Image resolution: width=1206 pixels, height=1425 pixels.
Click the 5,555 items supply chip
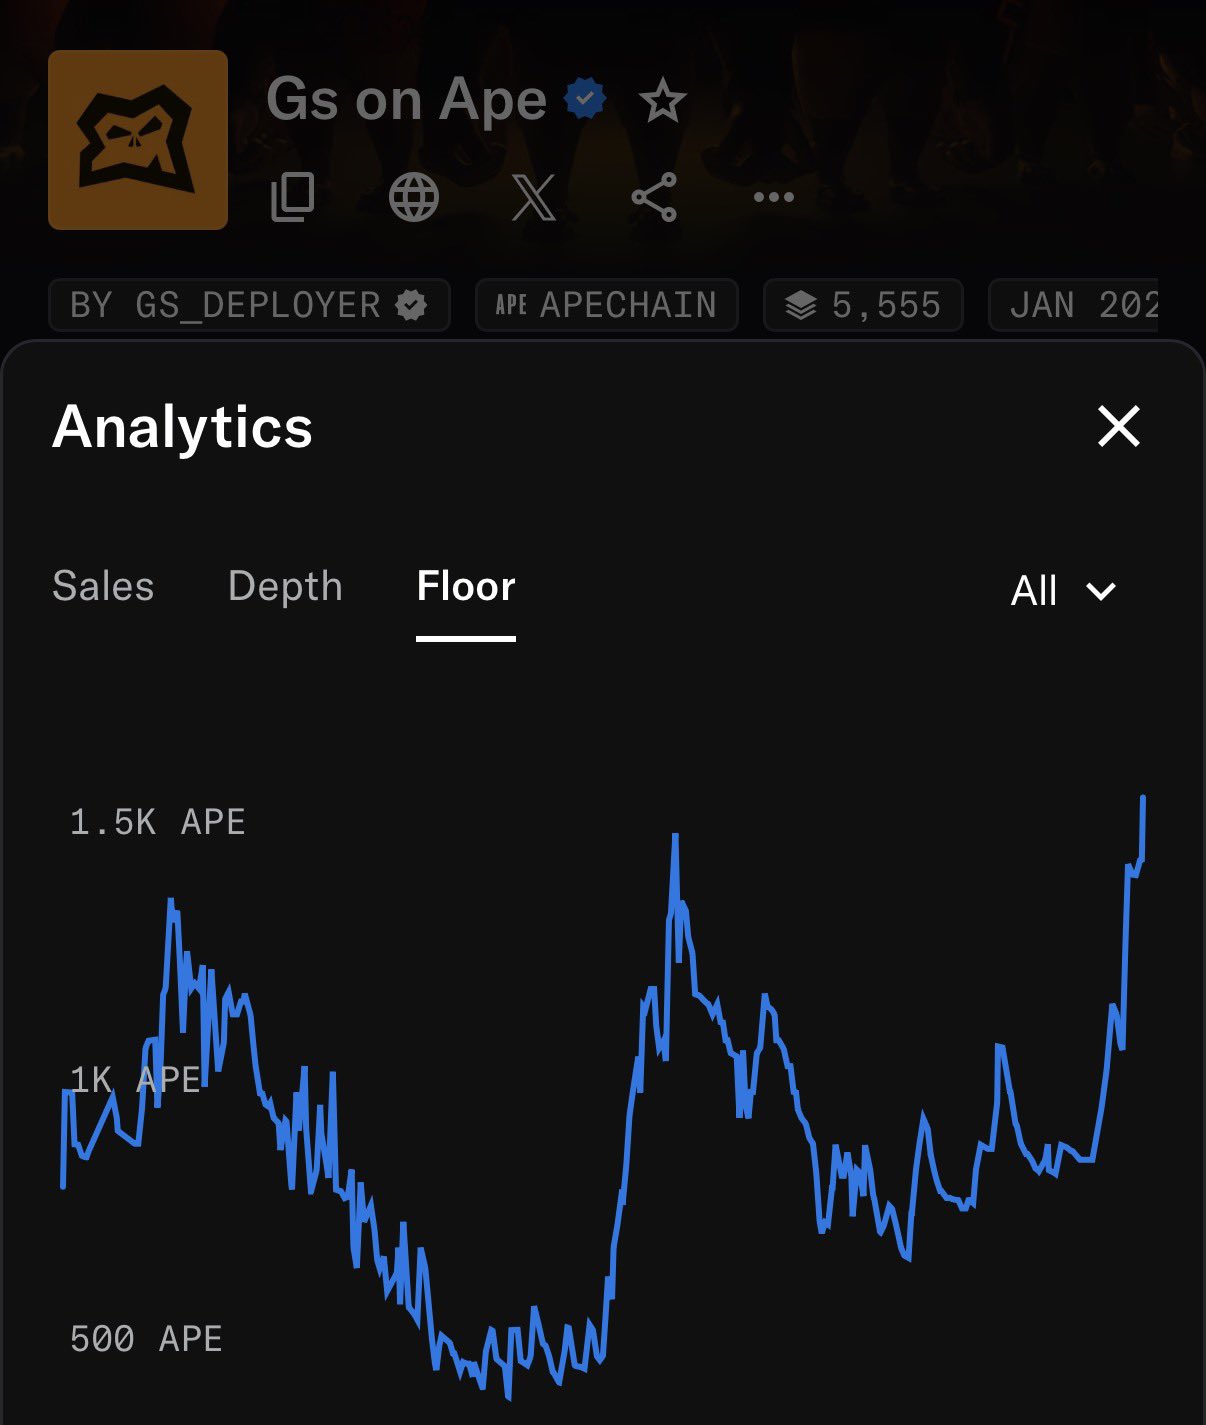click(863, 305)
